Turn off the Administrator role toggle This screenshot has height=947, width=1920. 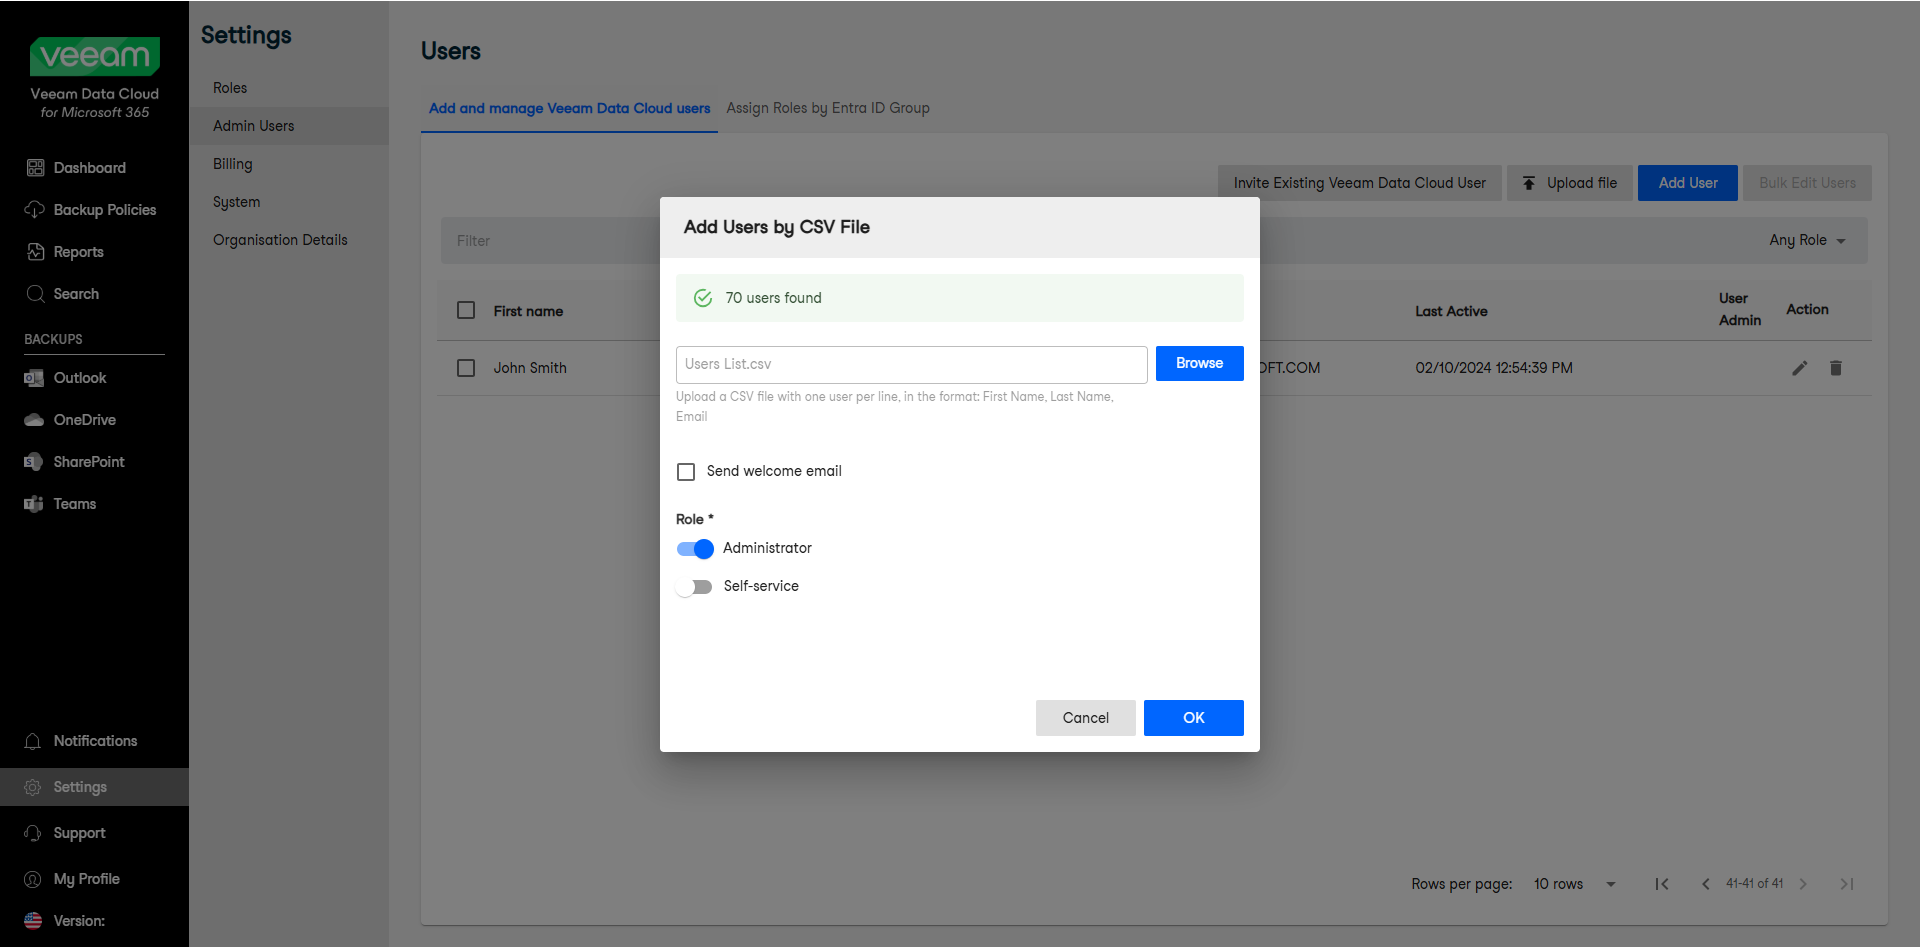(x=695, y=549)
